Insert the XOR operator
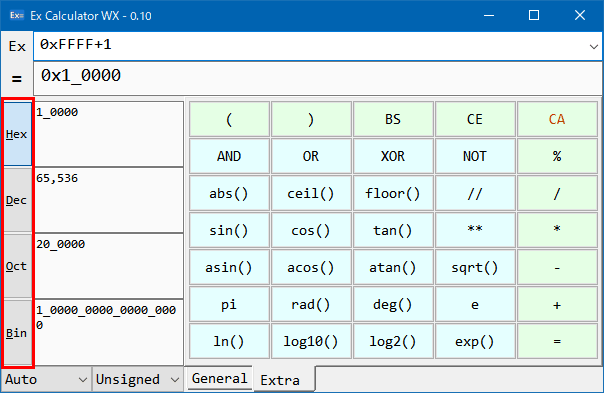Image resolution: width=604 pixels, height=393 pixels. point(393,156)
